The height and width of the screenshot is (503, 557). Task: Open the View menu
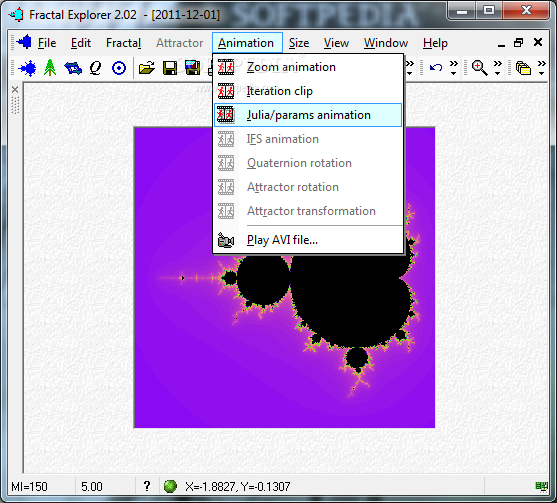[336, 43]
